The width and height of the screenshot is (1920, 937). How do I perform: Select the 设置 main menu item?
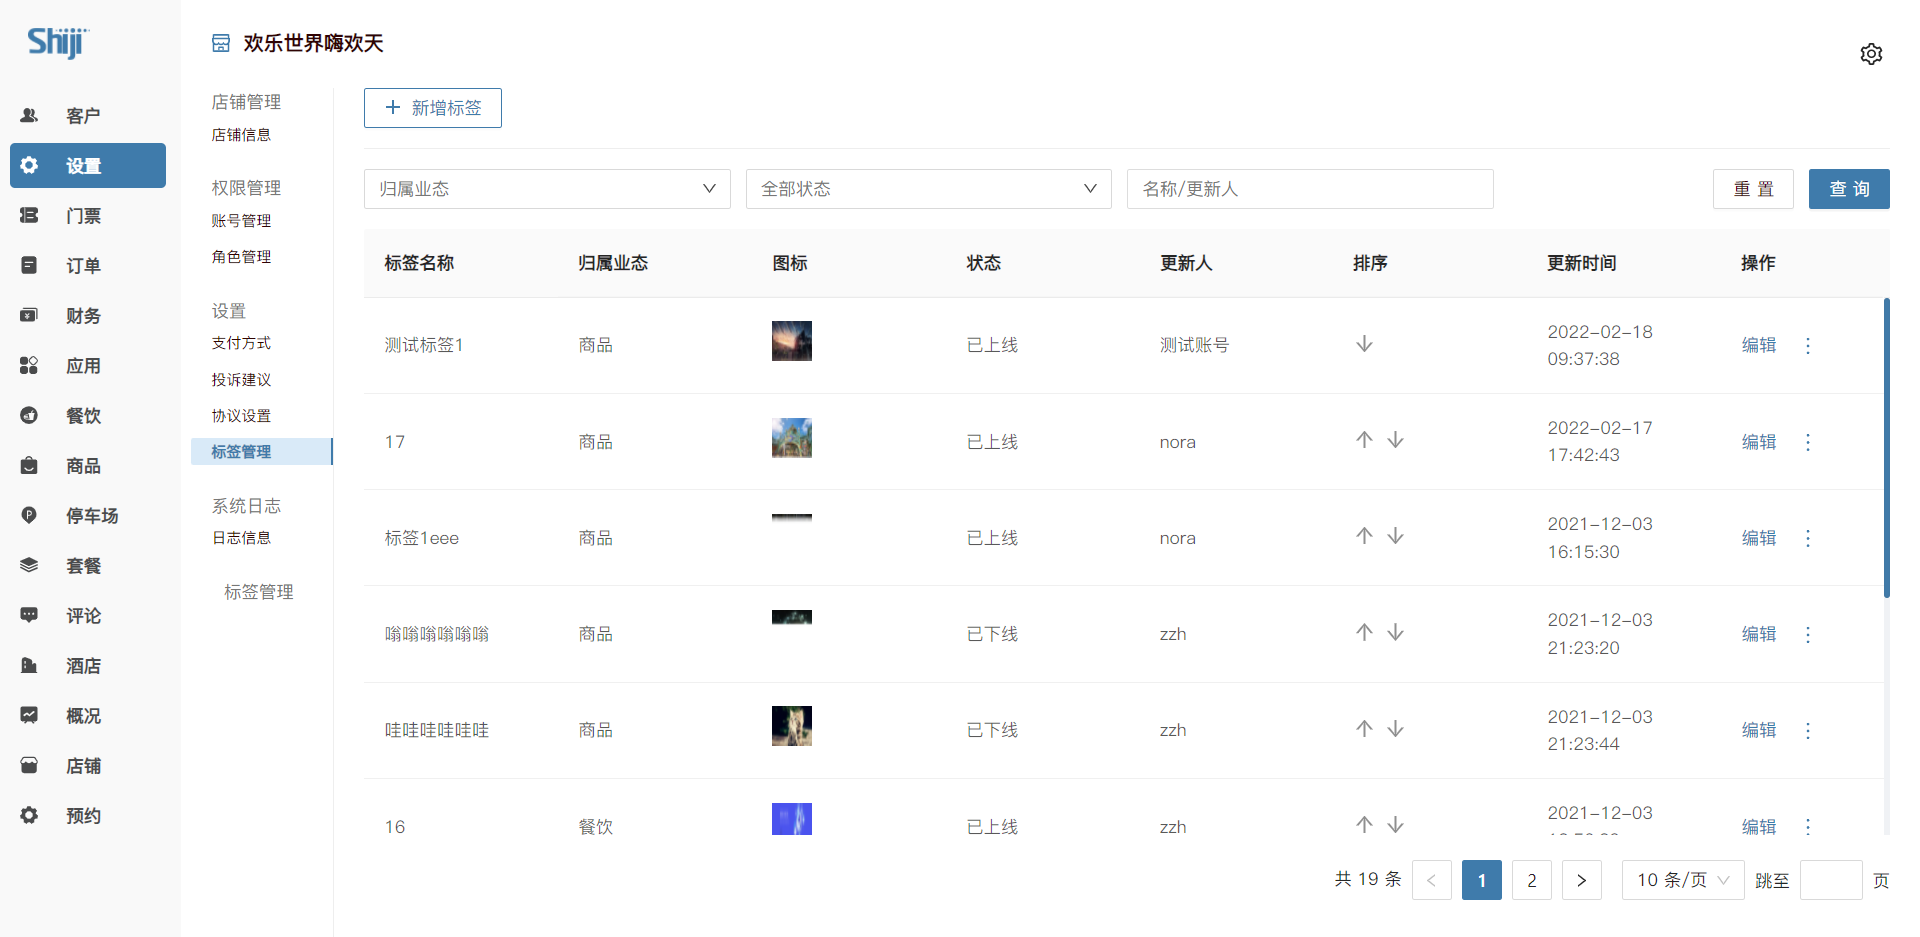coord(88,166)
